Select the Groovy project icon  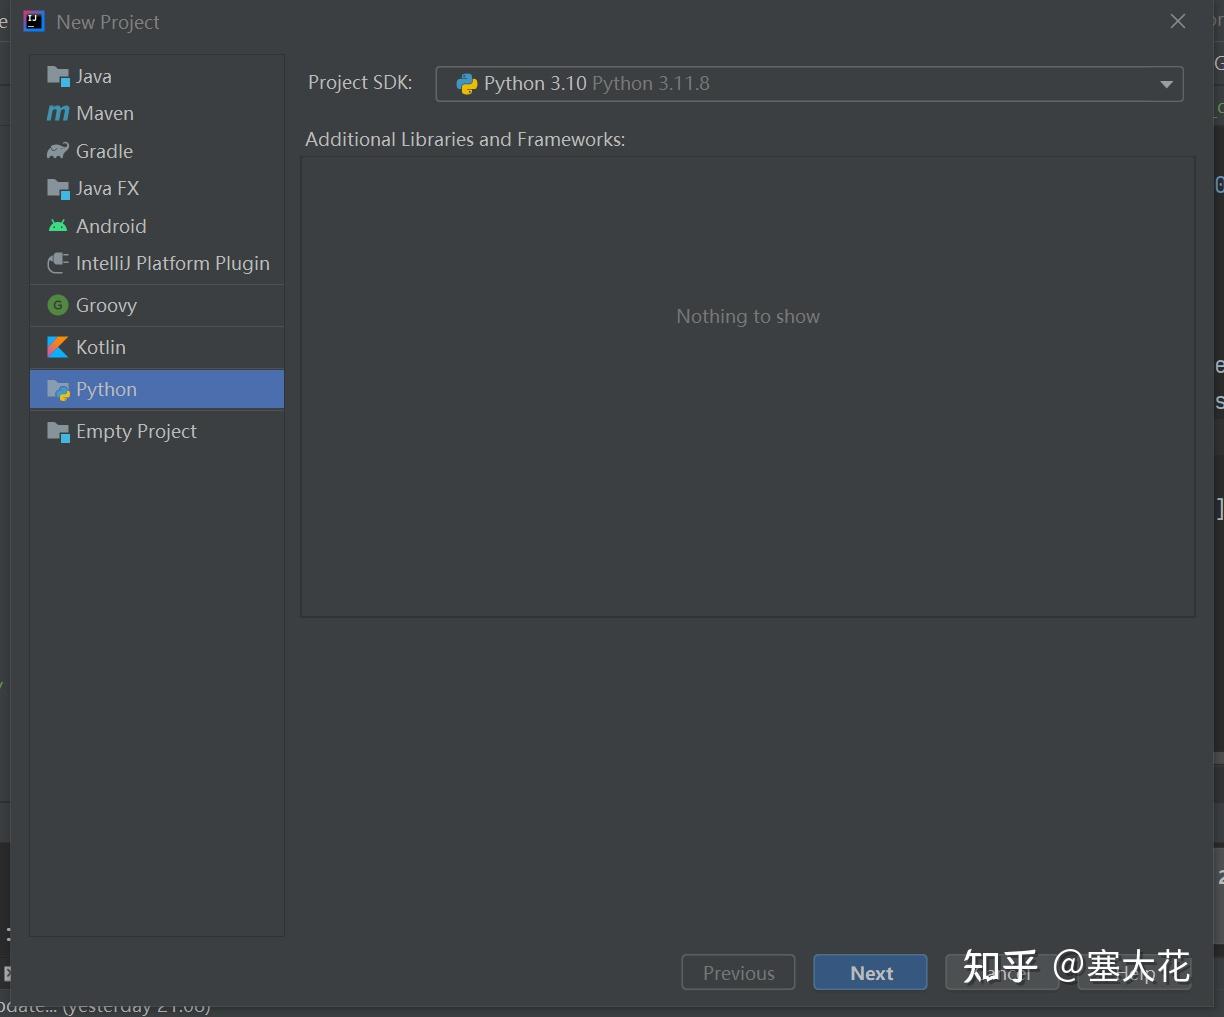point(58,305)
